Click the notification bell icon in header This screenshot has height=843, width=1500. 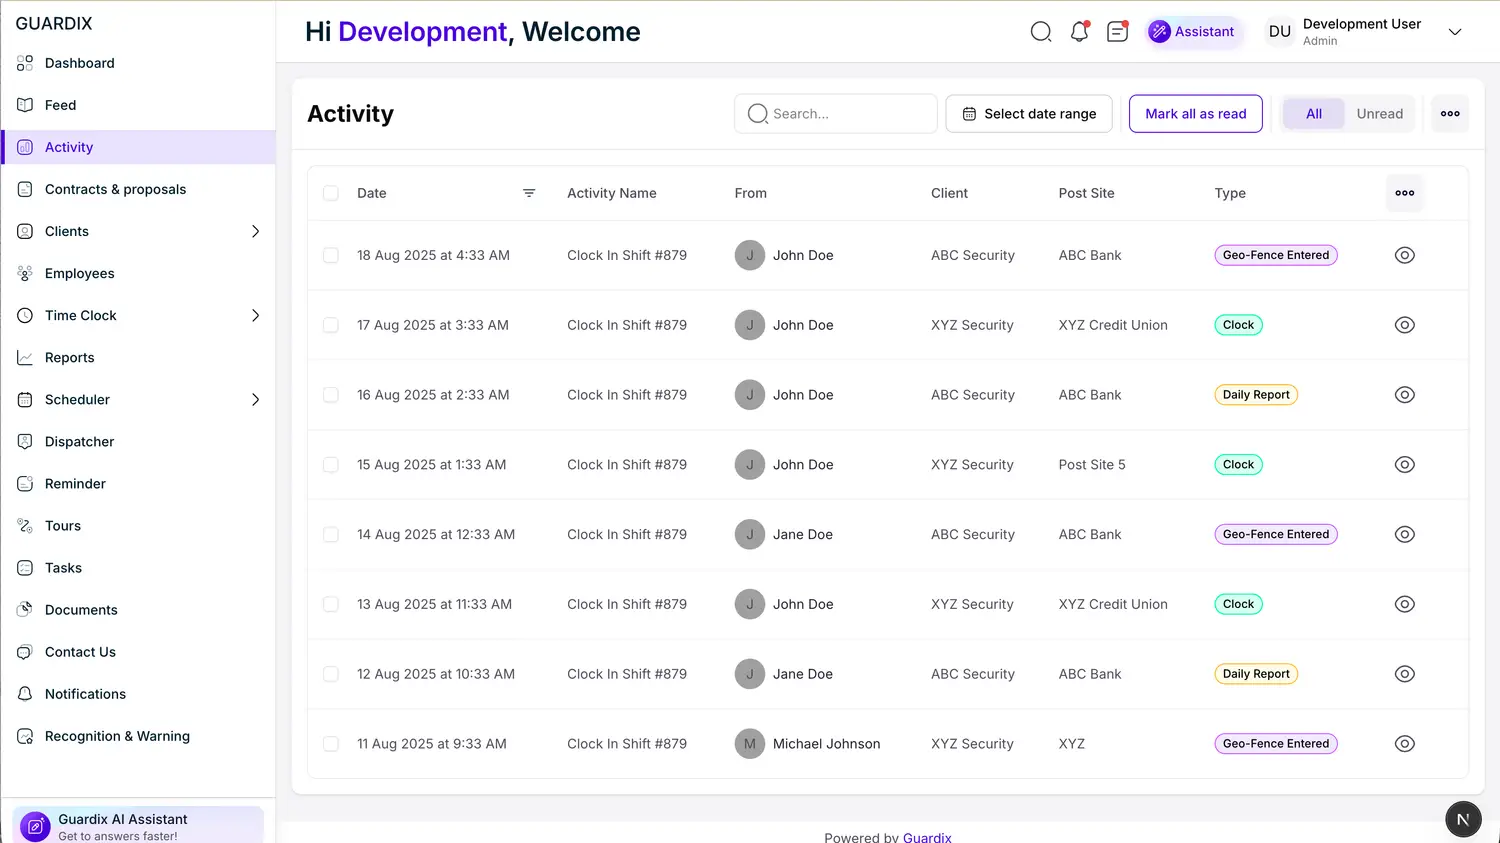1079,32
